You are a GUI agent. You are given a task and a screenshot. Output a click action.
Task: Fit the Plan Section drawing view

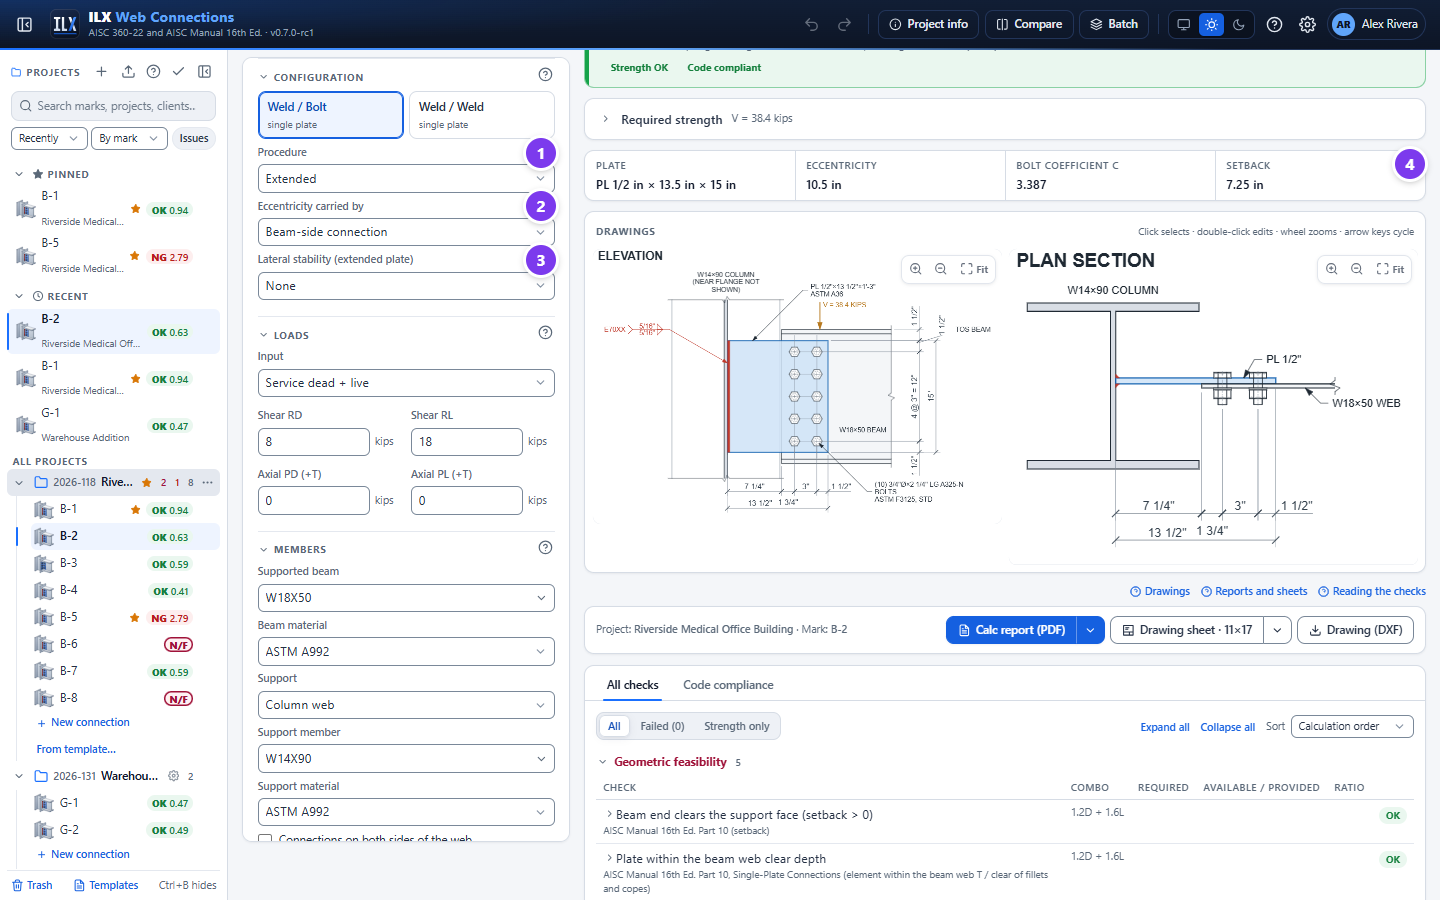(x=1390, y=269)
